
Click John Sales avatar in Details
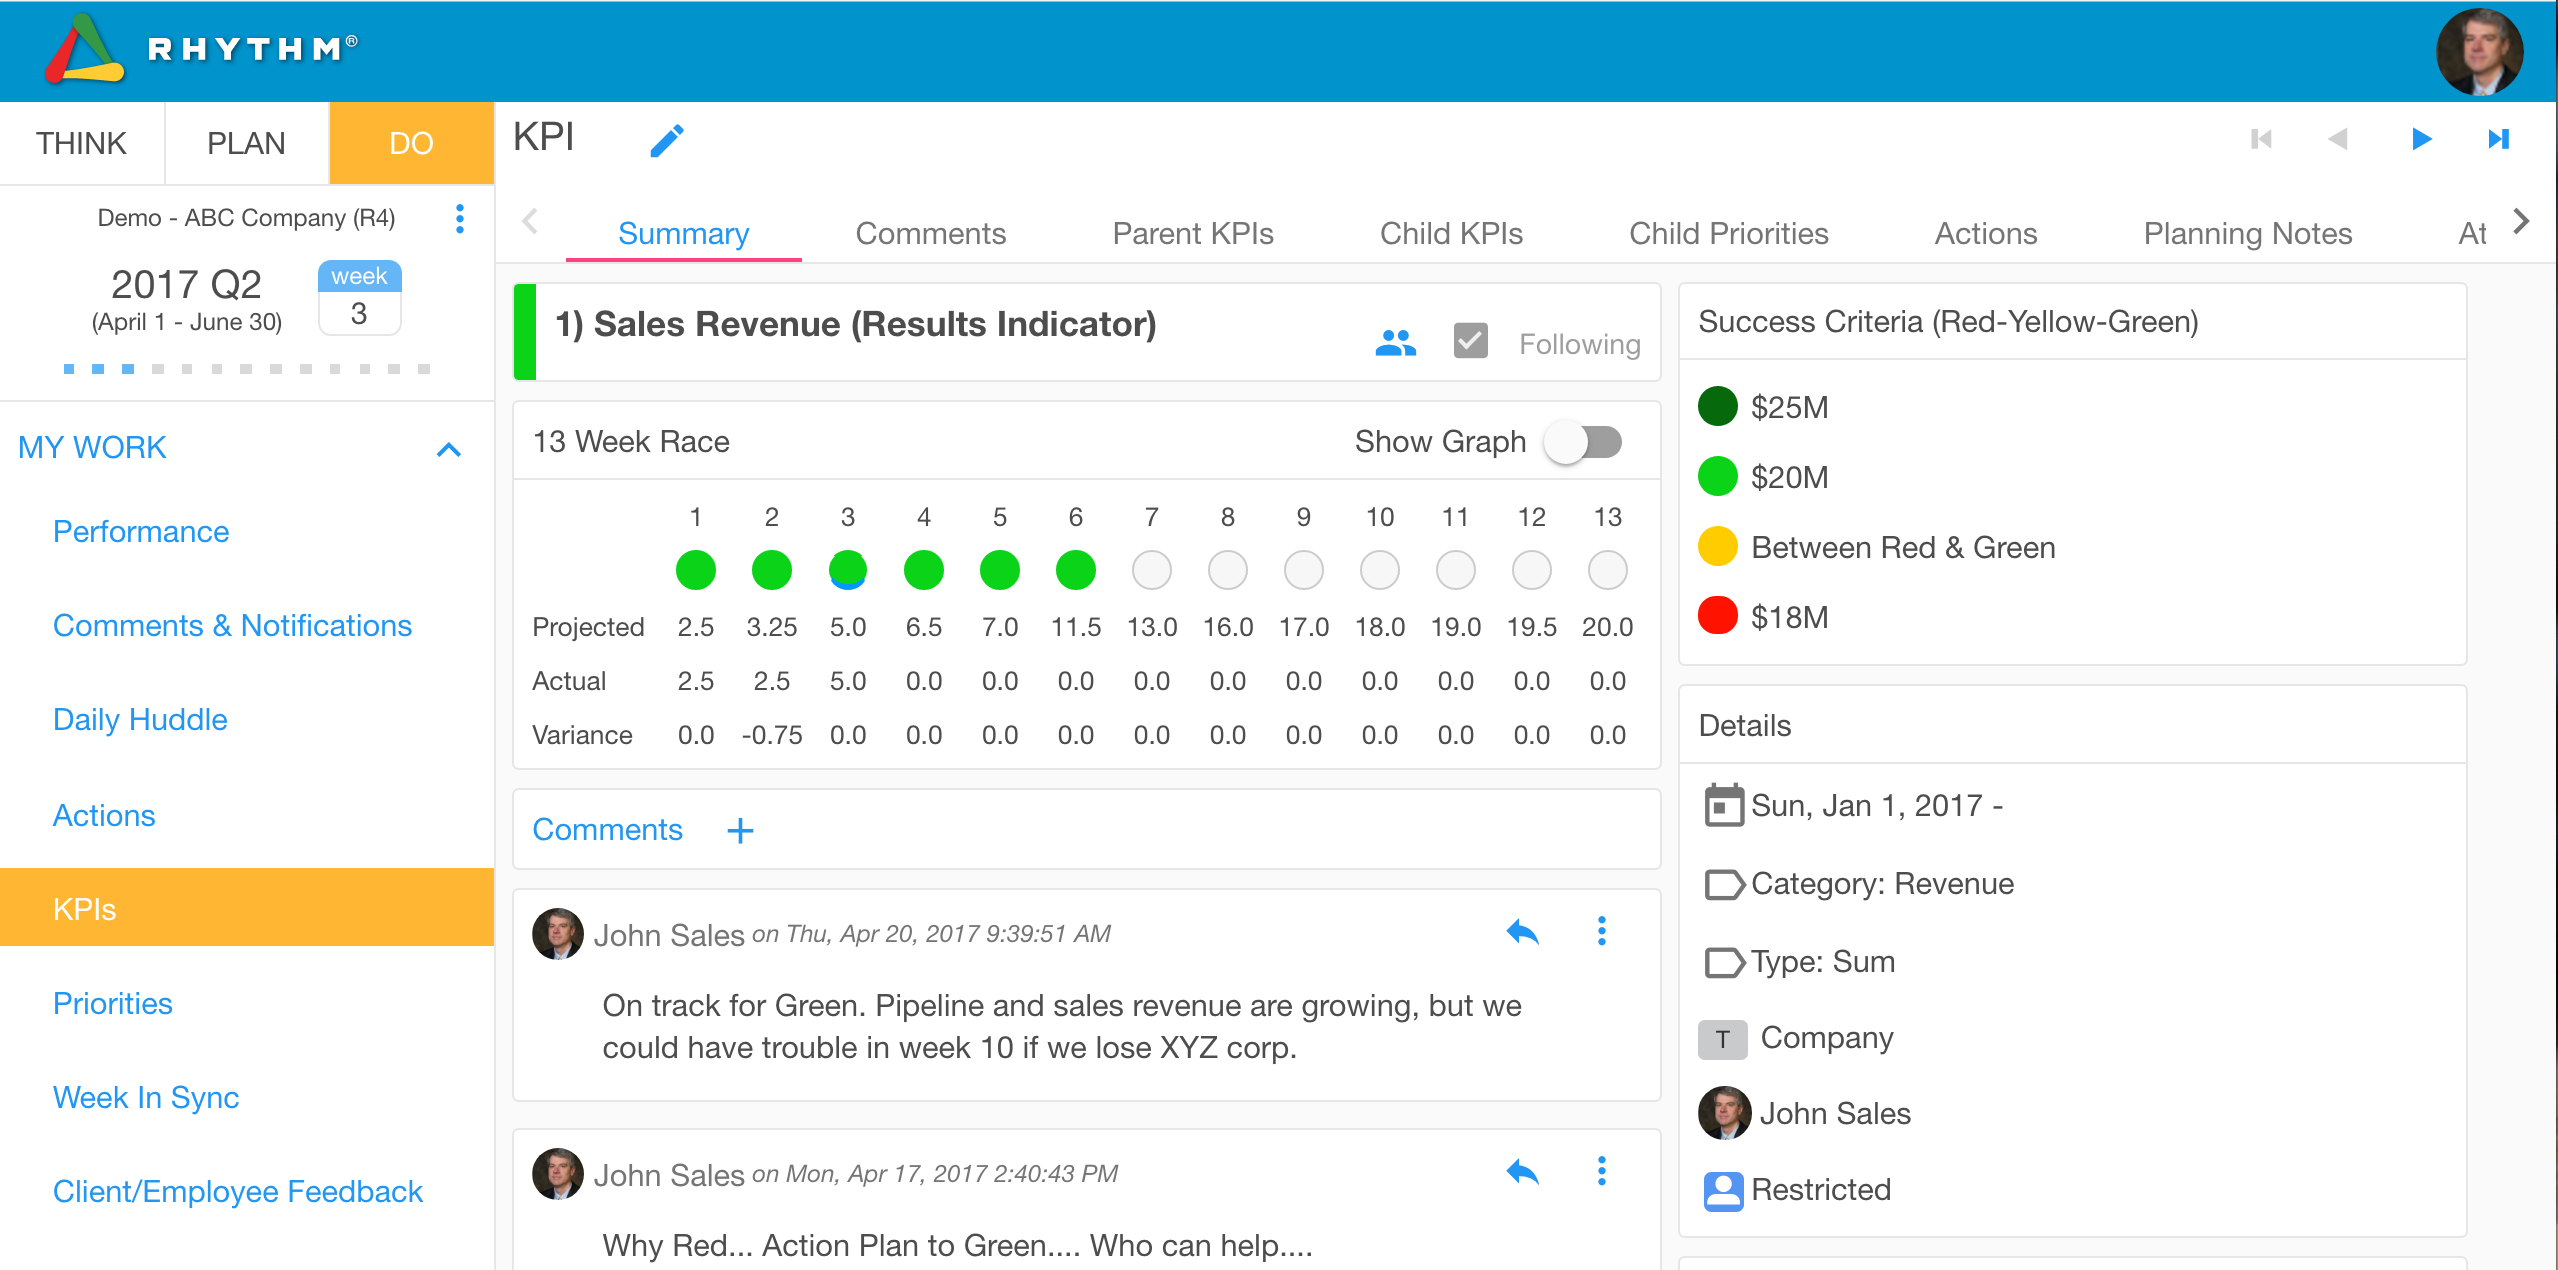pos(1724,1113)
